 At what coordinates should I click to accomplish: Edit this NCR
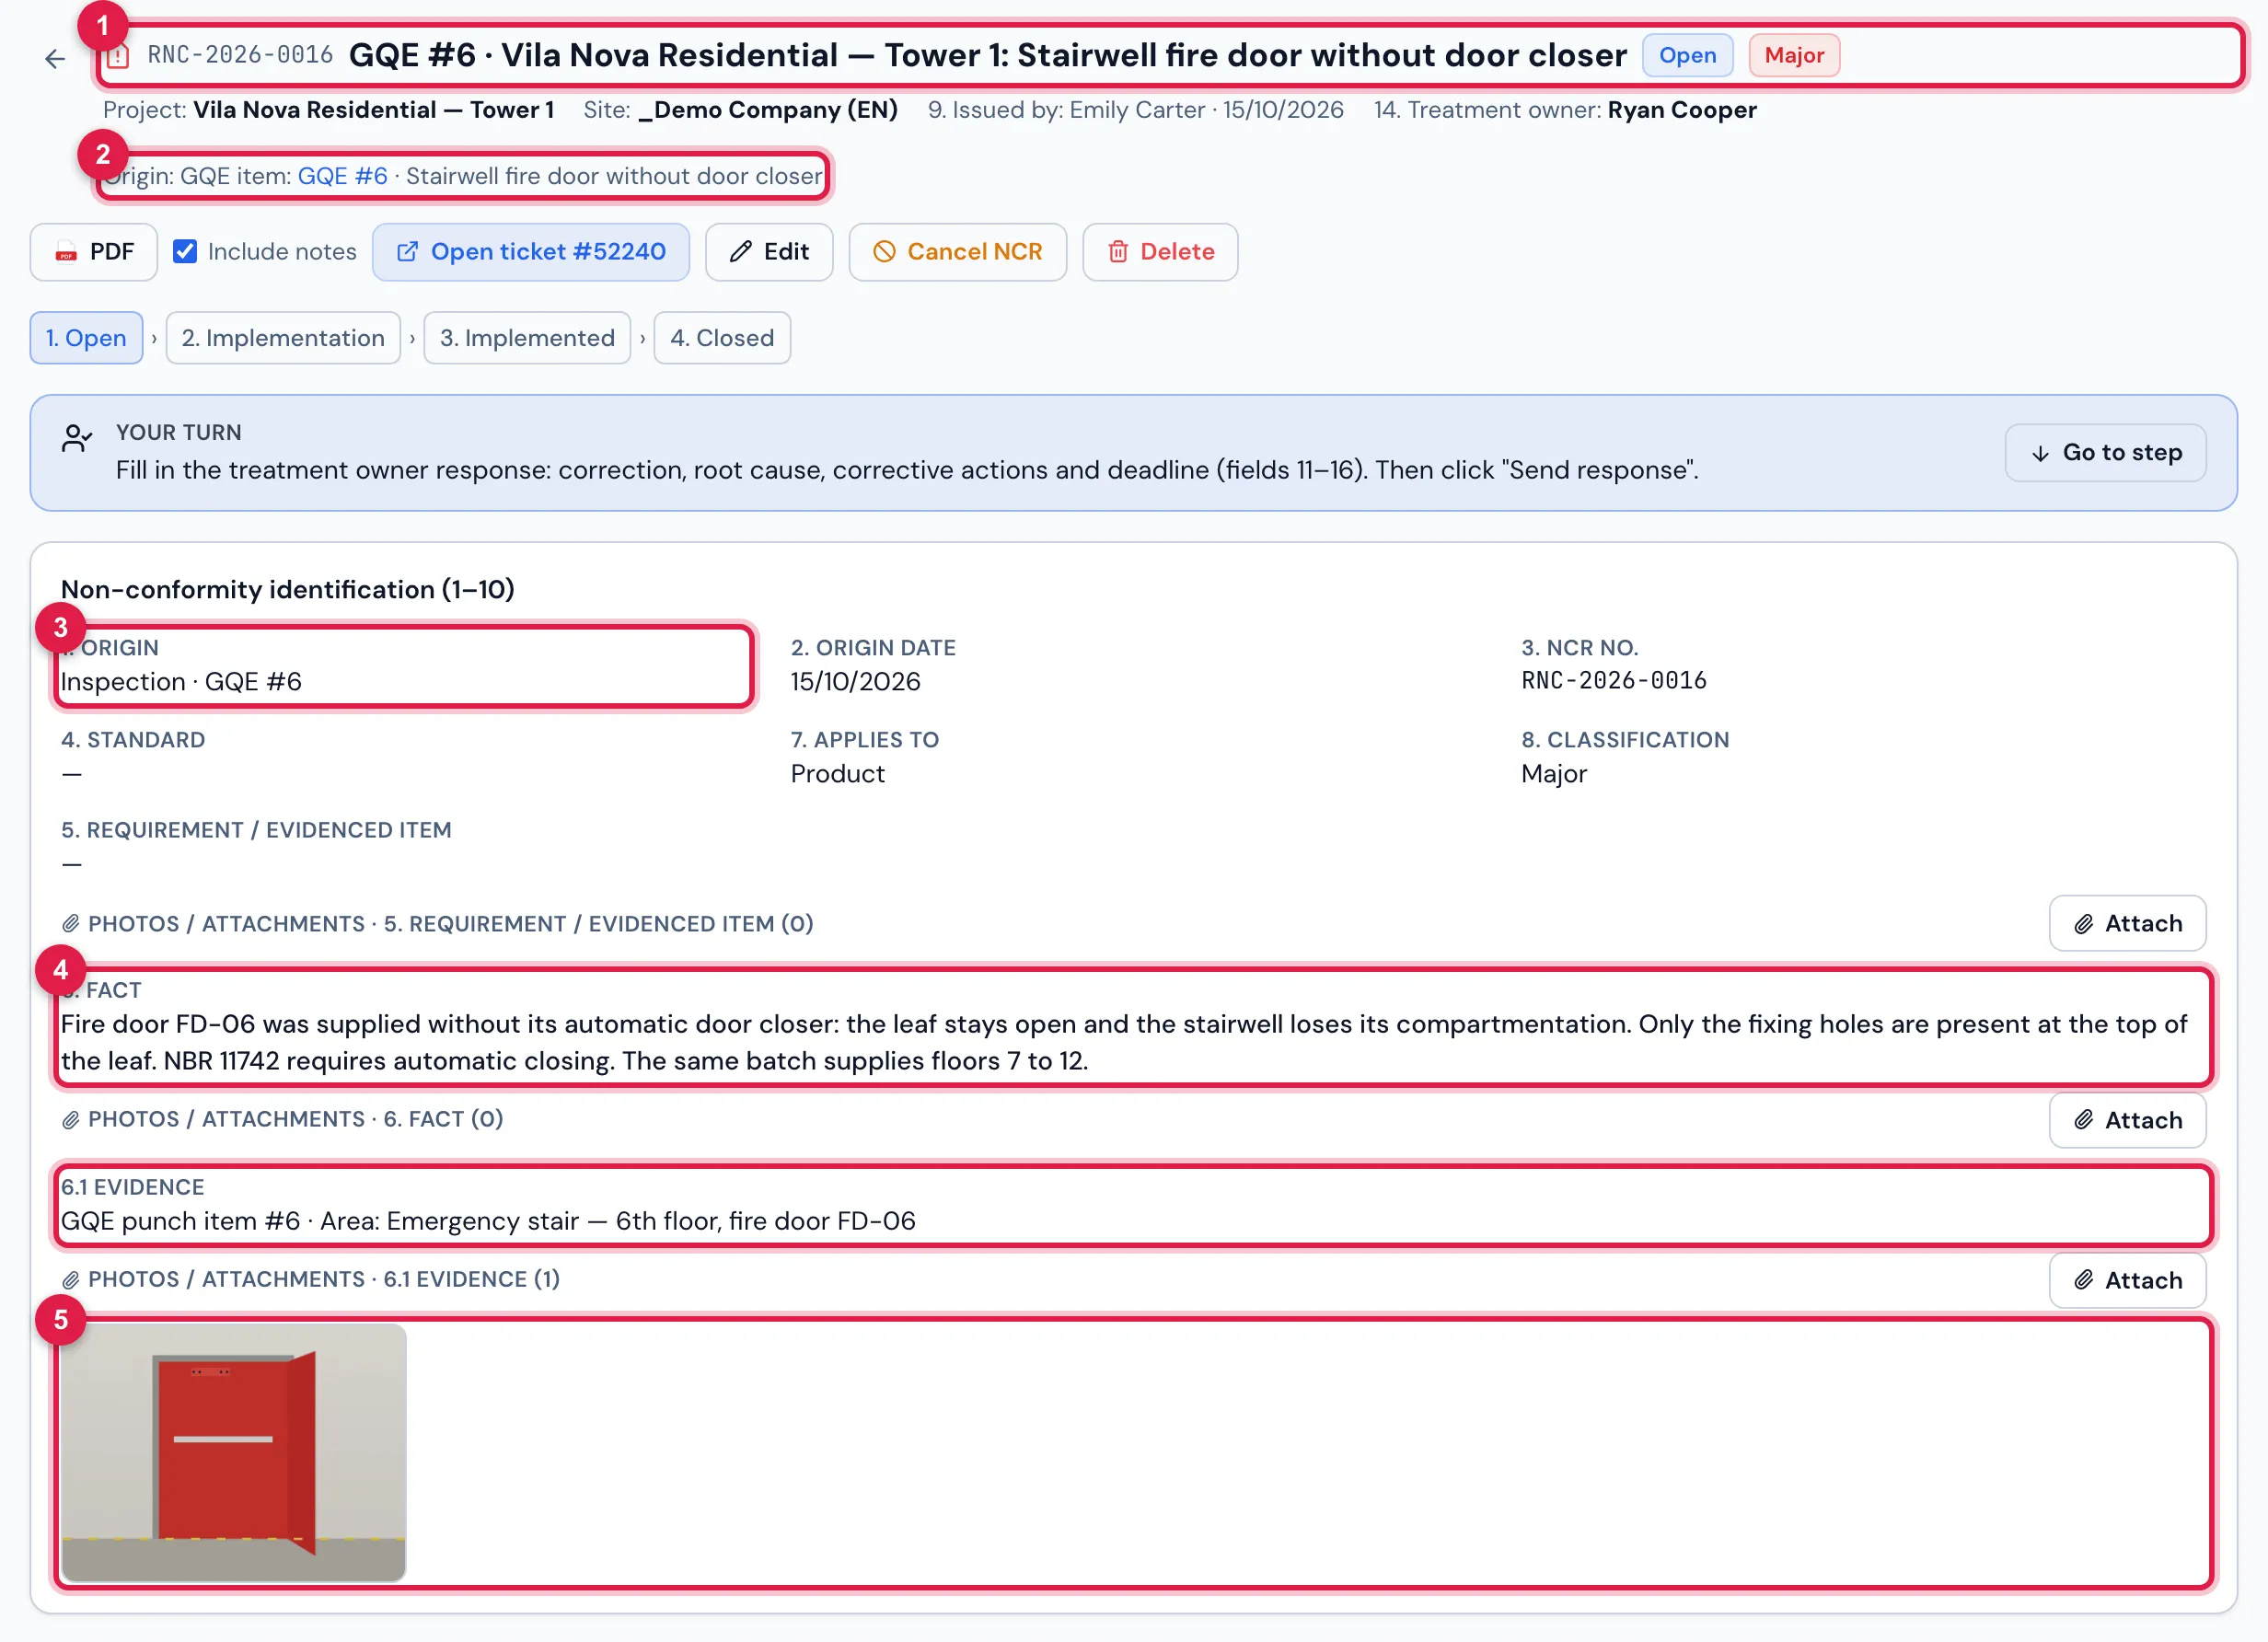769,252
